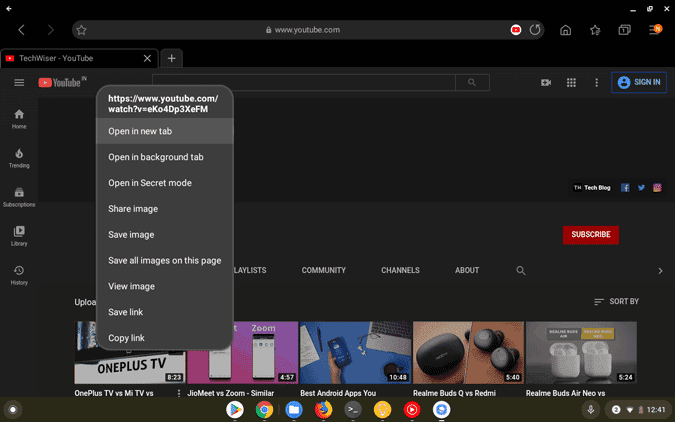Image resolution: width=675 pixels, height=422 pixels.
Task: Select Open in new tab
Action: tap(165, 131)
